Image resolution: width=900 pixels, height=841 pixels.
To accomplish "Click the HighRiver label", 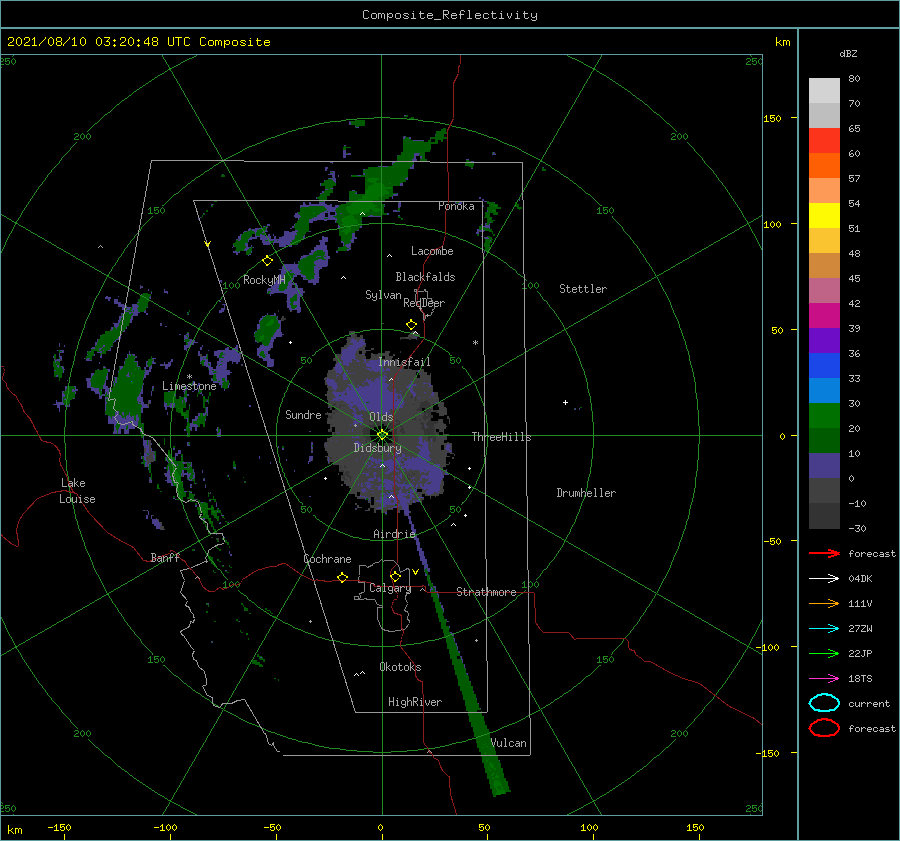I will (x=415, y=702).
